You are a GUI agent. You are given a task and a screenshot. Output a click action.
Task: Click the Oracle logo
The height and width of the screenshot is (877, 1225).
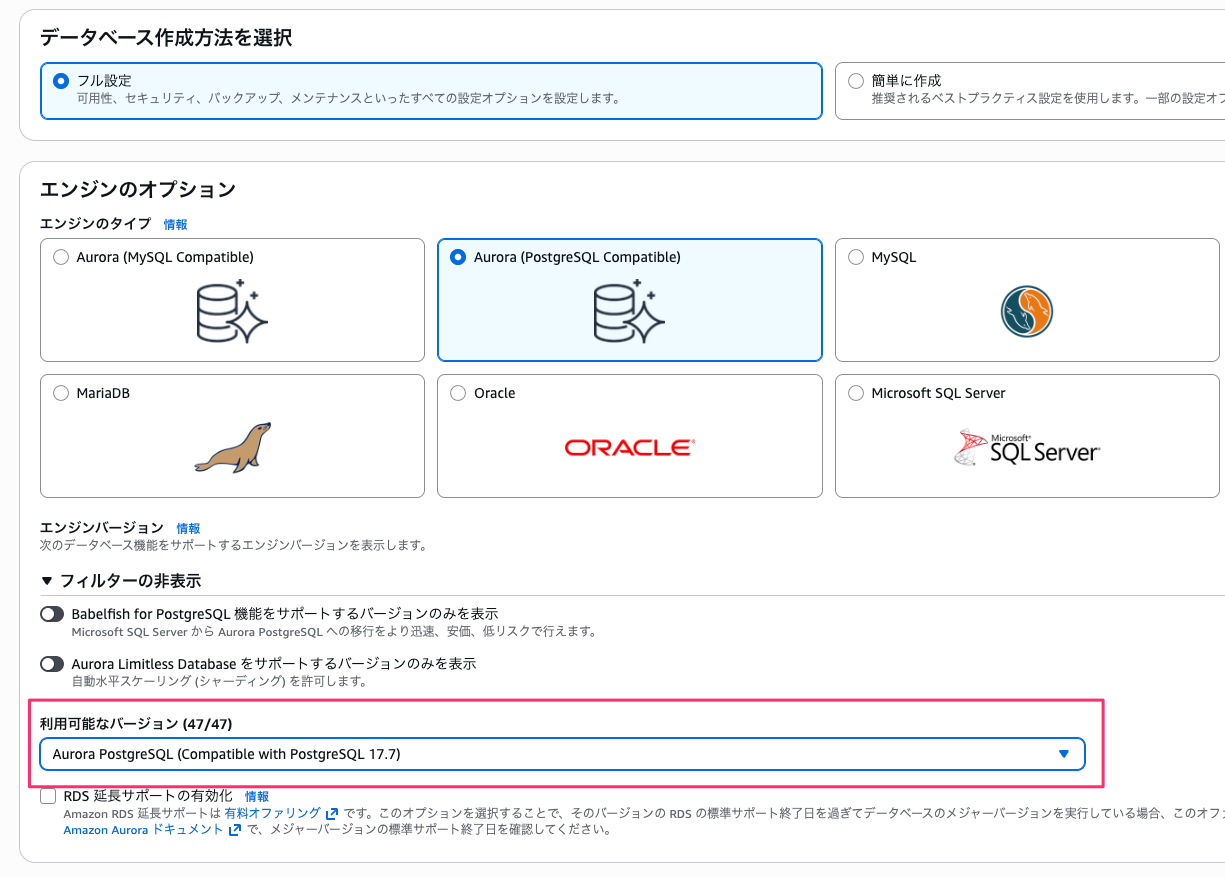[629, 447]
